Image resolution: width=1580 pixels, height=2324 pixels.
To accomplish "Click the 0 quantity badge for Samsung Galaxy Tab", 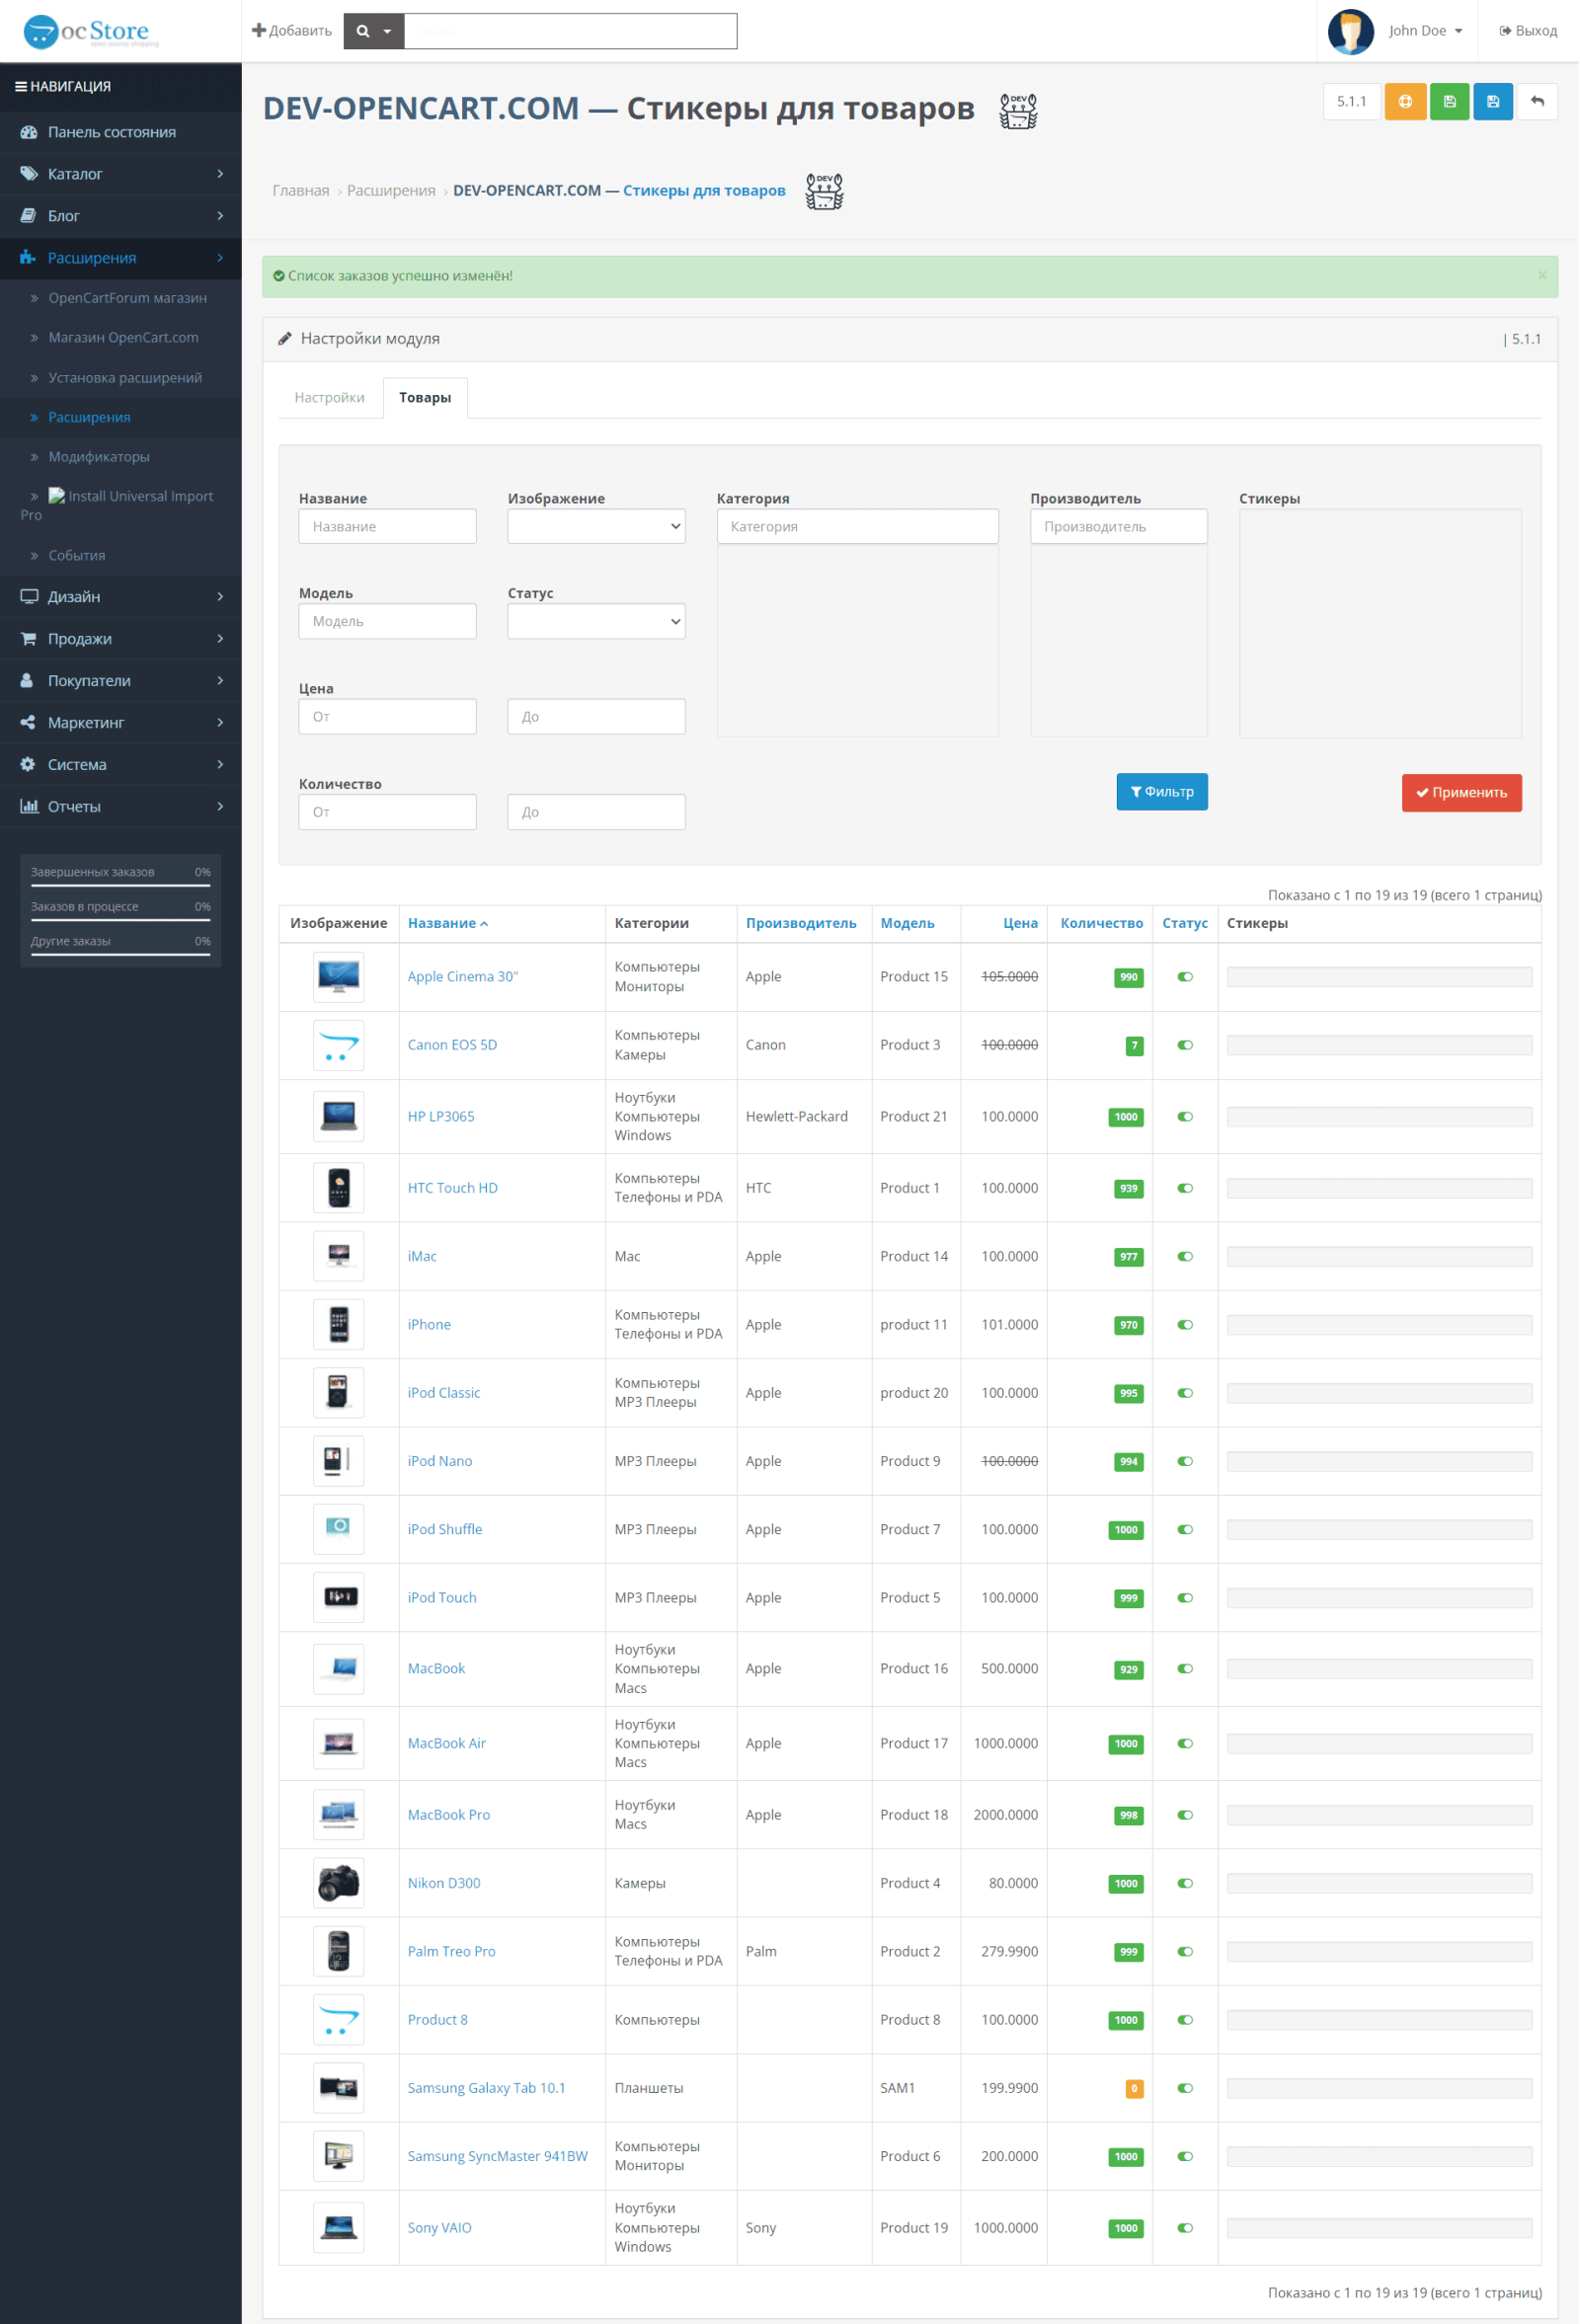I will (x=1134, y=2089).
